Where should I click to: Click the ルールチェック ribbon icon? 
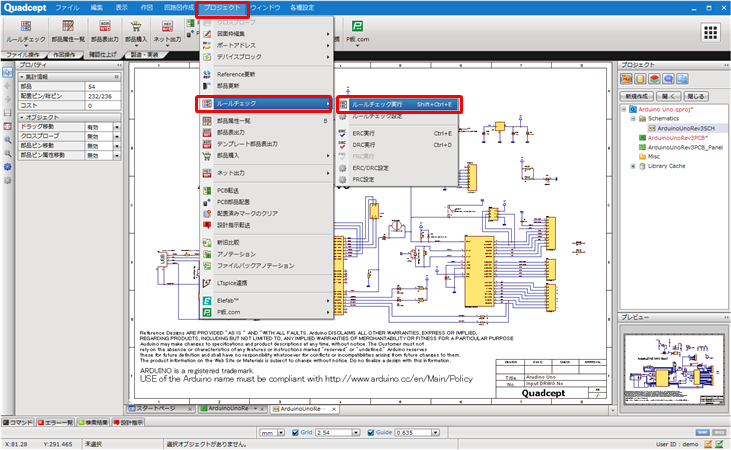coord(26,26)
